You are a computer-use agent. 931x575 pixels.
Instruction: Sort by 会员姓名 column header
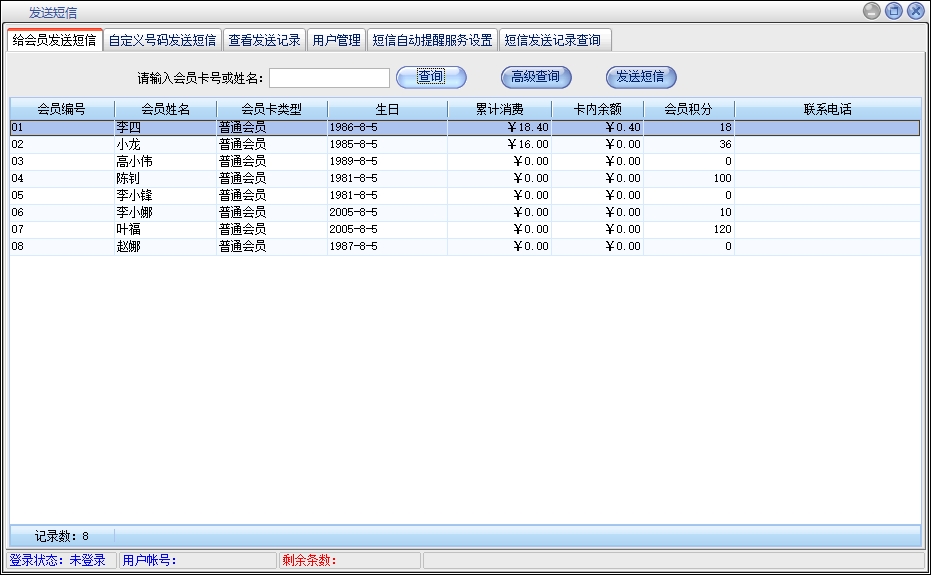pos(165,109)
